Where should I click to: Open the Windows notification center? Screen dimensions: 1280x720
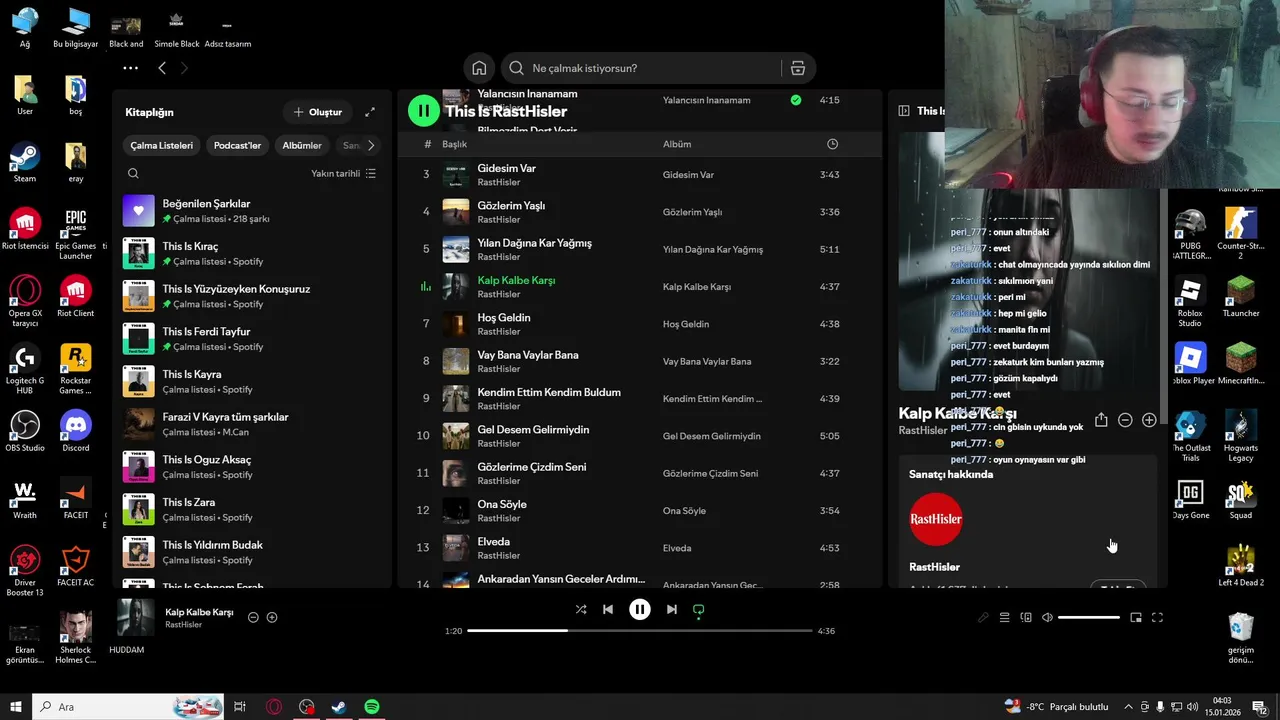click(1259, 707)
